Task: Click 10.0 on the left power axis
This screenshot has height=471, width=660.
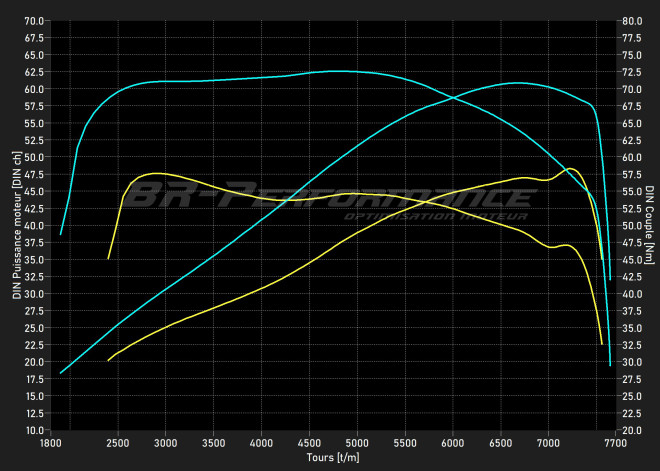Action: [x=32, y=430]
